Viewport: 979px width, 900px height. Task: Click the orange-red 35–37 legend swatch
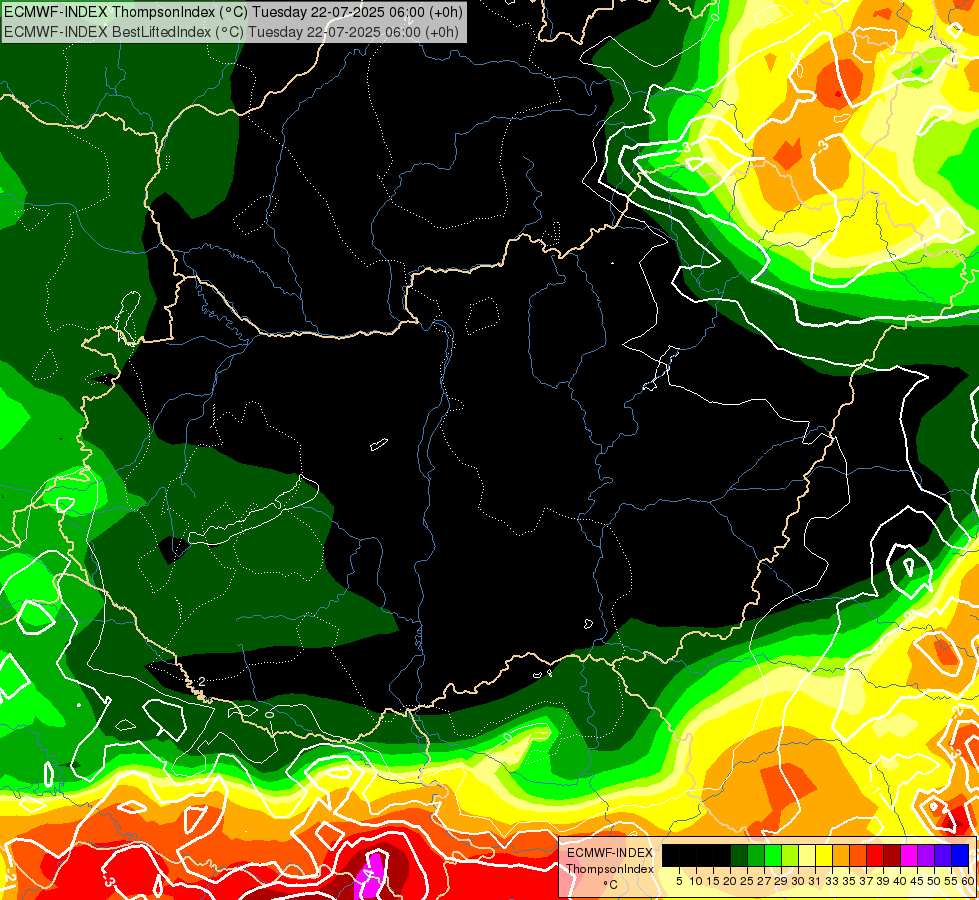click(858, 855)
